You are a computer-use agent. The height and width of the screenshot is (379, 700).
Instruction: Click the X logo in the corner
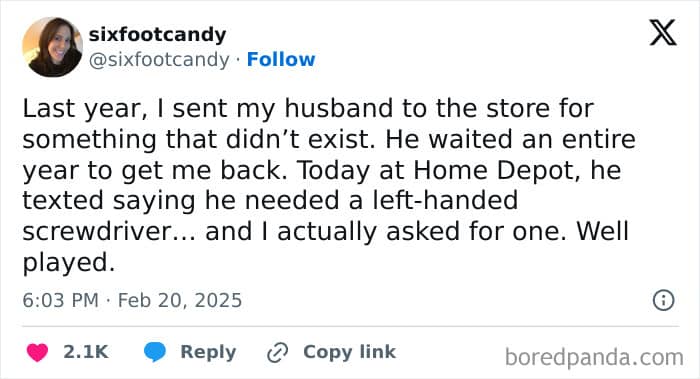663,33
